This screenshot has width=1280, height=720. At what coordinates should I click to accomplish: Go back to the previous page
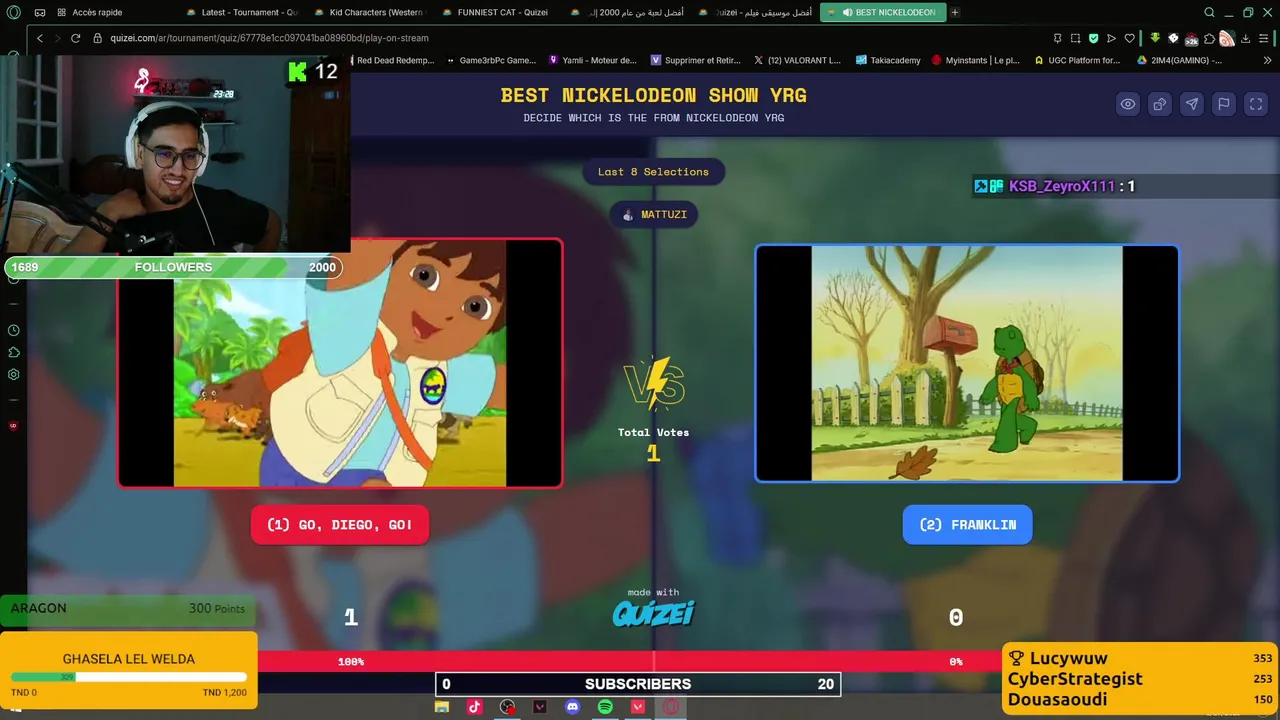coord(40,38)
